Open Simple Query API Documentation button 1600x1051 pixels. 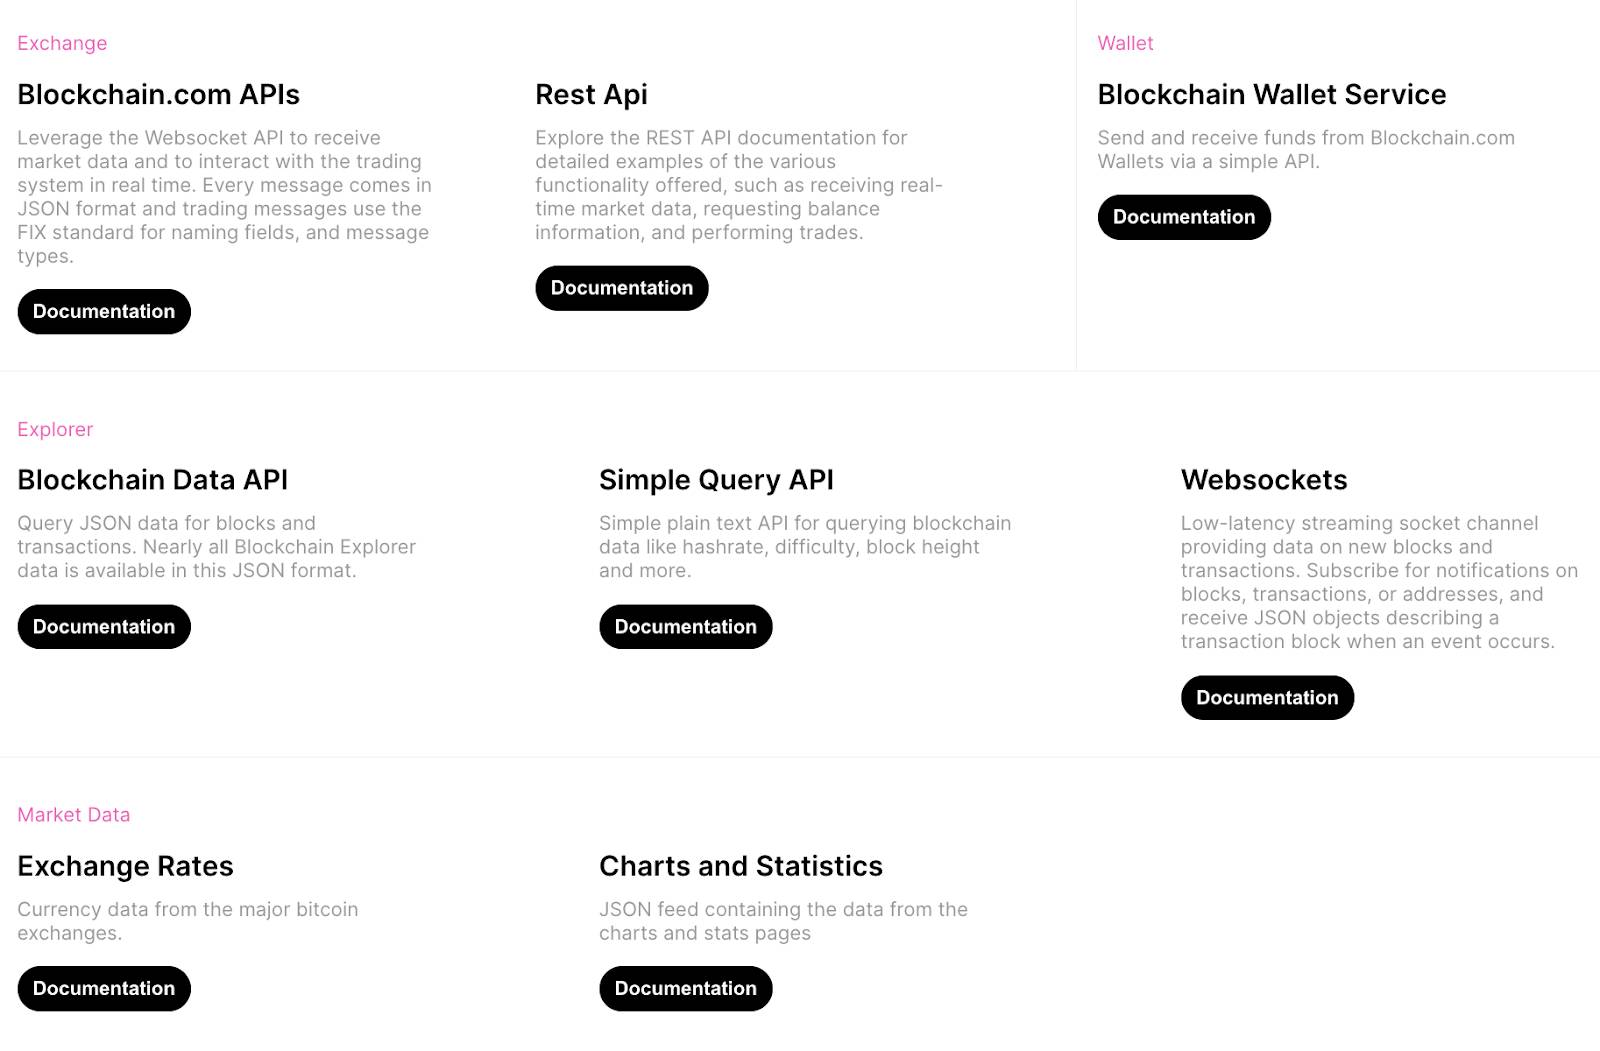coord(686,627)
